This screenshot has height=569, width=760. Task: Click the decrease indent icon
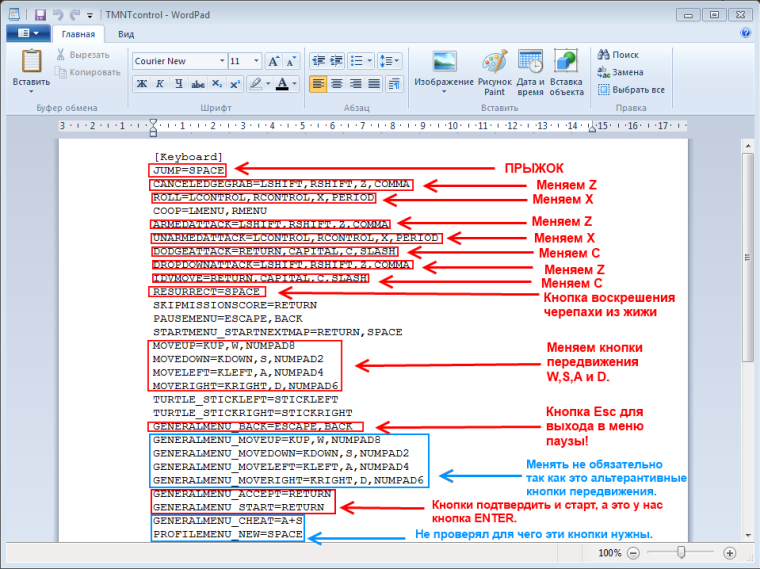tap(318, 61)
